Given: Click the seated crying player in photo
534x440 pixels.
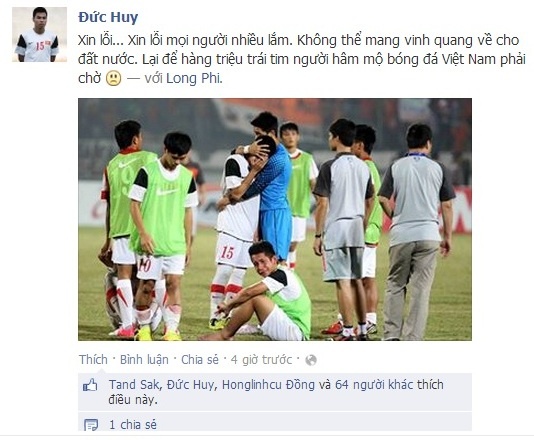Looking at the screenshot, I should (264, 293).
